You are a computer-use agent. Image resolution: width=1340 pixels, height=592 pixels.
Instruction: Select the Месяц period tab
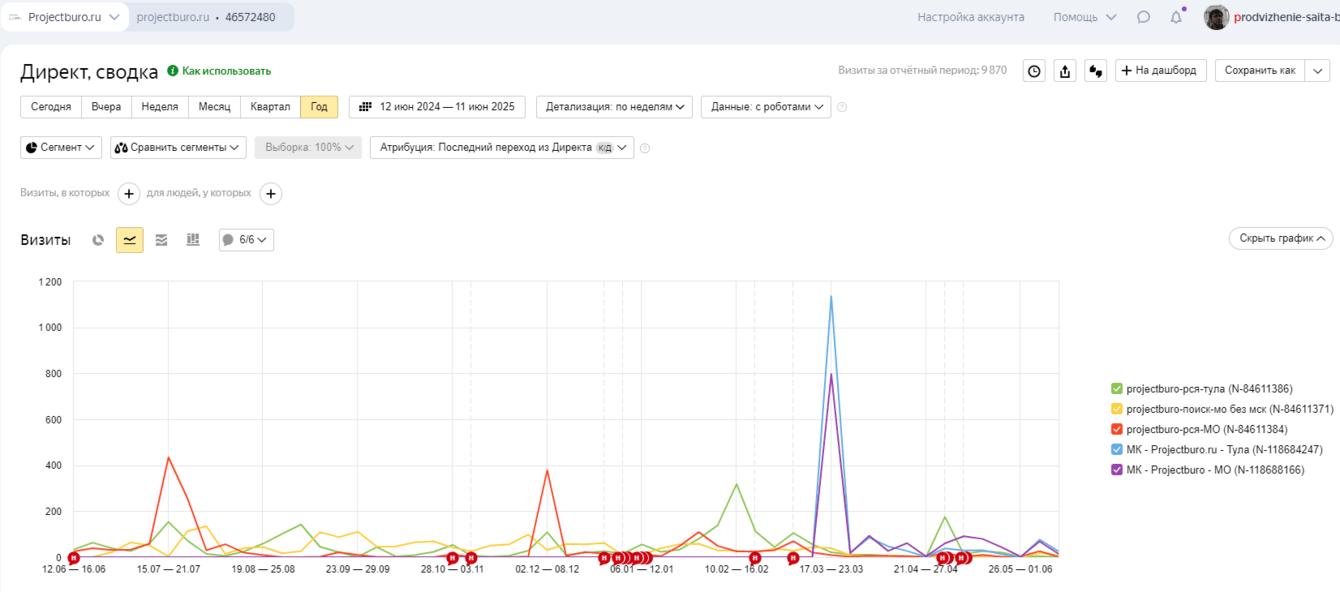pos(214,107)
